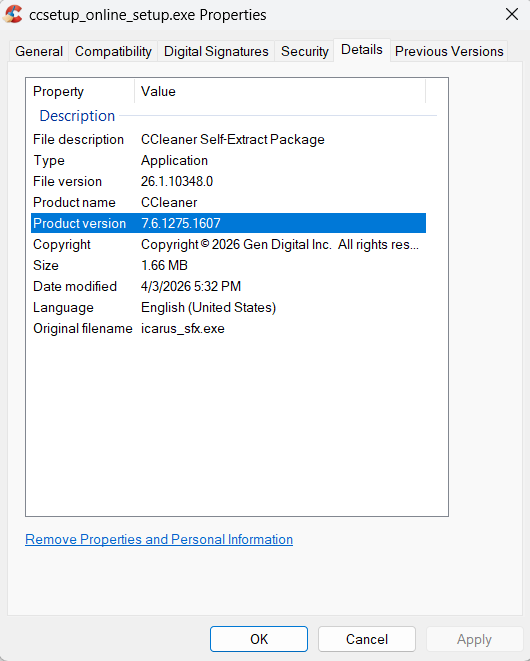530x661 pixels.
Task: Collapse the Description group heading
Action: (x=77, y=116)
